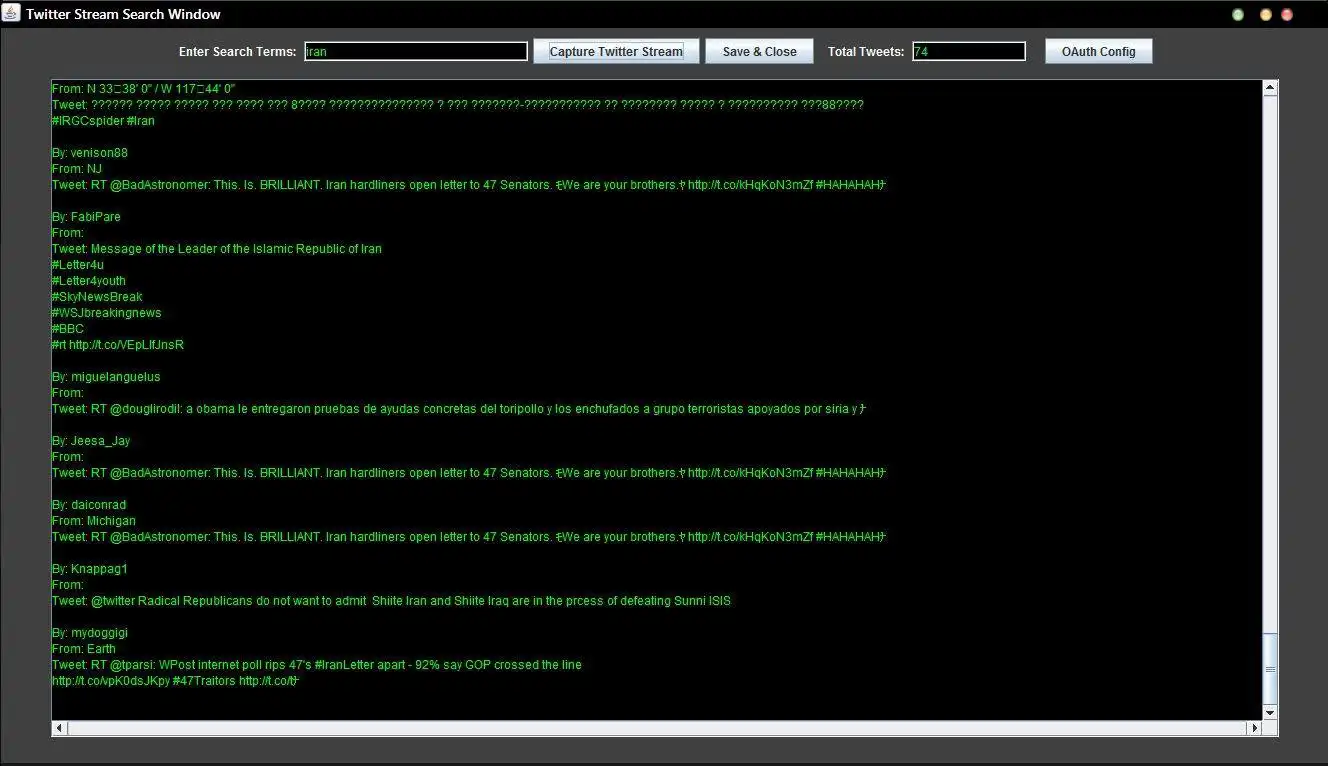Click the vertical scrollbar up arrow
The height and width of the screenshot is (766, 1328).
(1270, 88)
